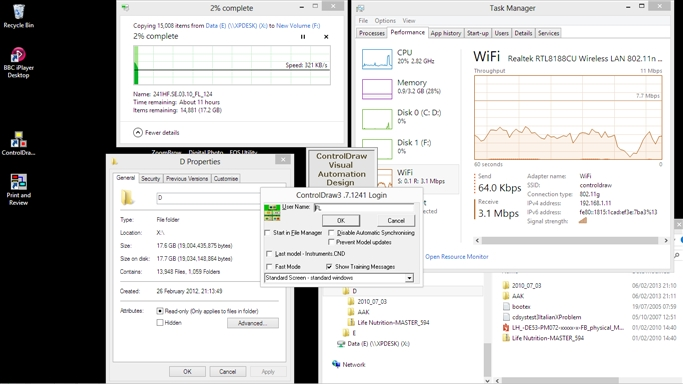Uncheck Show Training Messages checkbox

329,266
